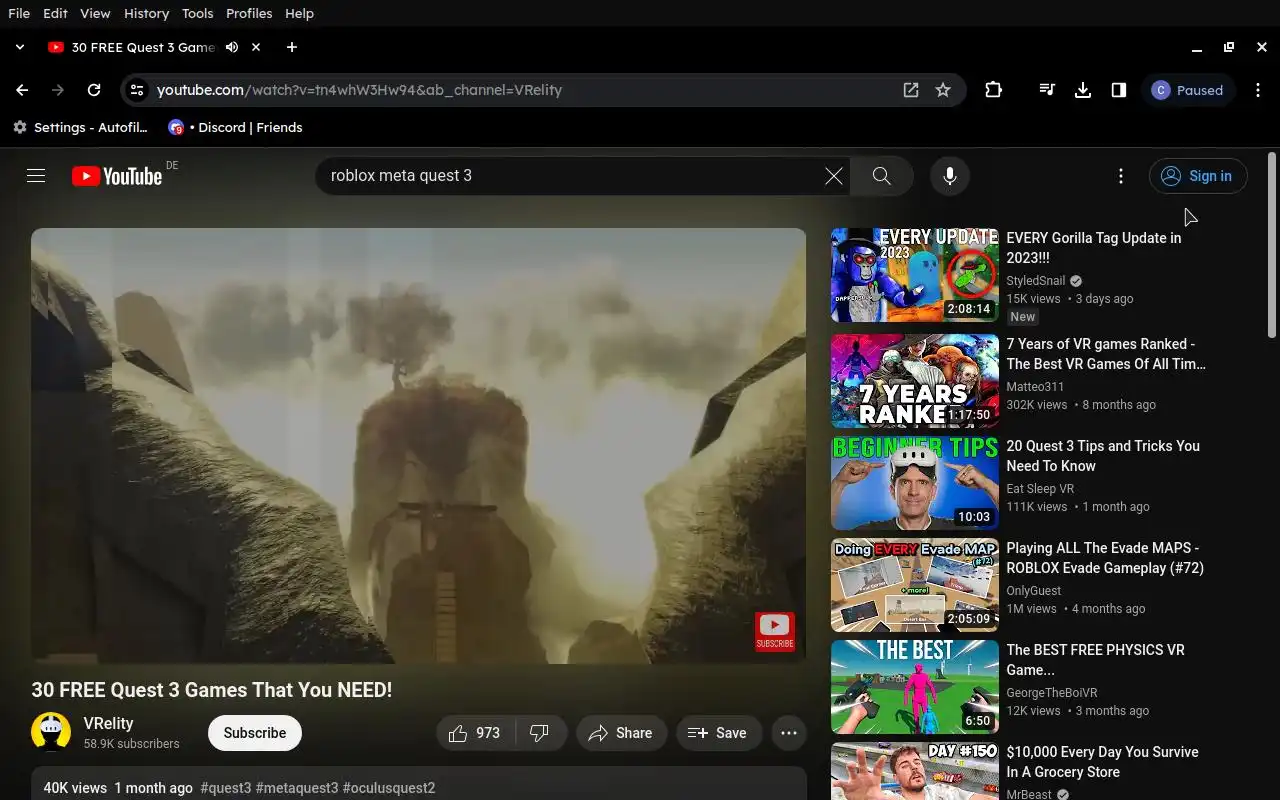This screenshot has height=800, width=1280.
Task: Open the View menu
Action: click(x=95, y=13)
